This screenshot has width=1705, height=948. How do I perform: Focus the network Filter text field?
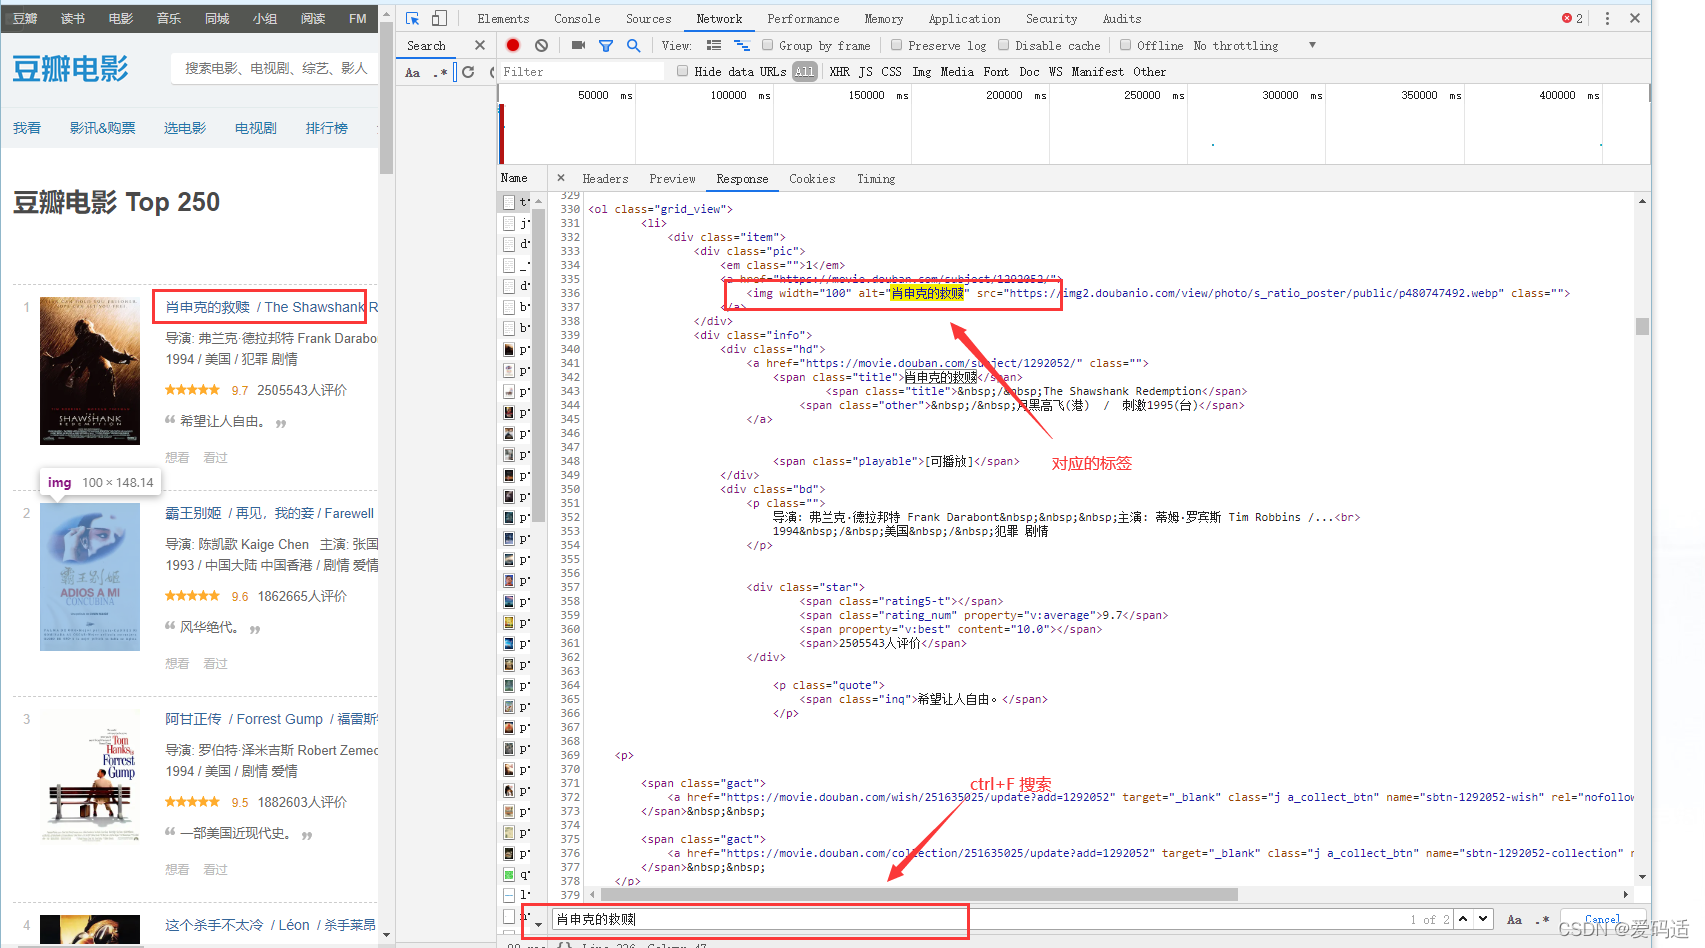click(x=581, y=72)
